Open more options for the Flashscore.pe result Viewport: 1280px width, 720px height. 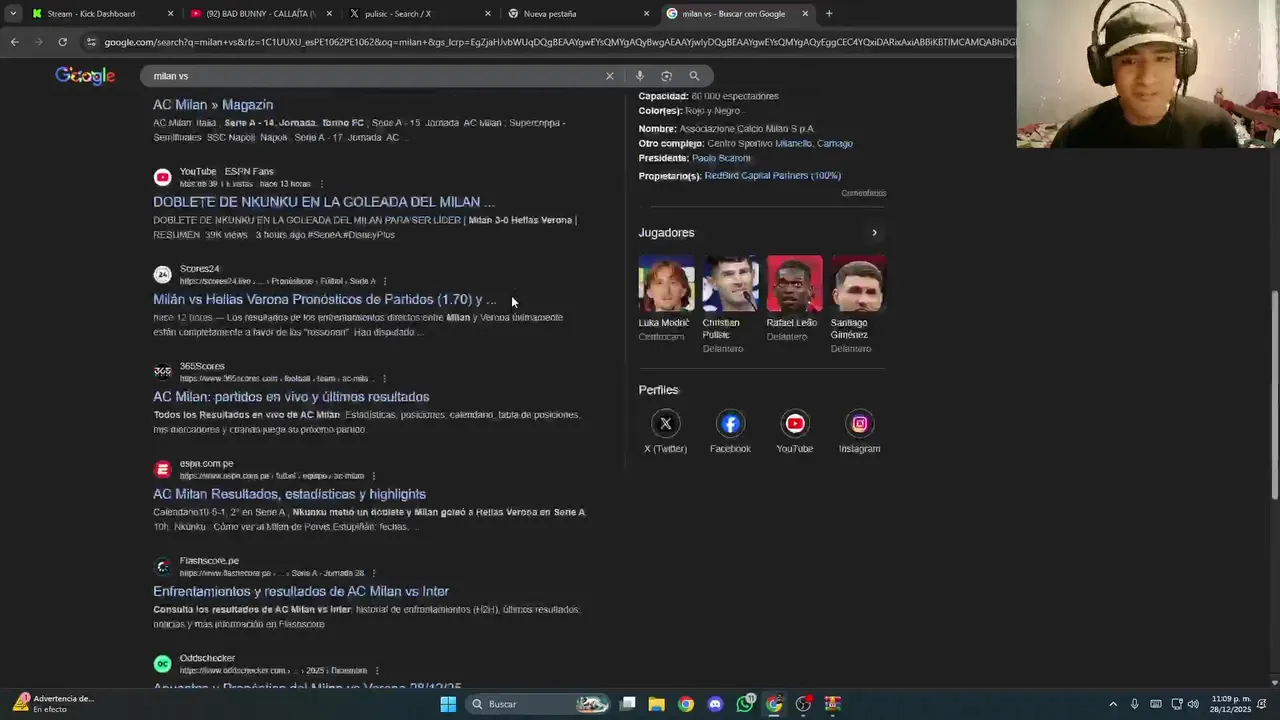click(374, 574)
